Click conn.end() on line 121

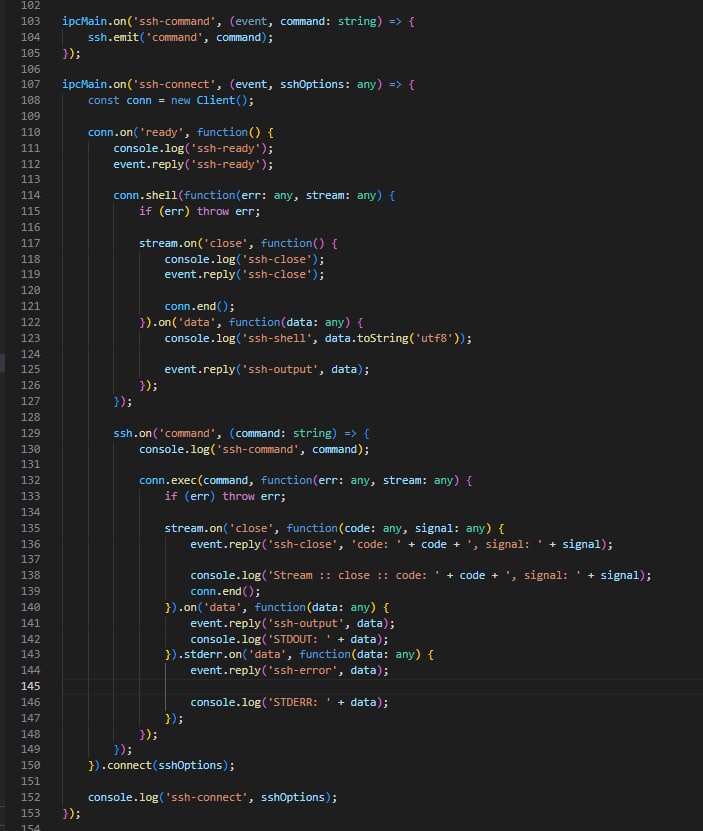196,306
